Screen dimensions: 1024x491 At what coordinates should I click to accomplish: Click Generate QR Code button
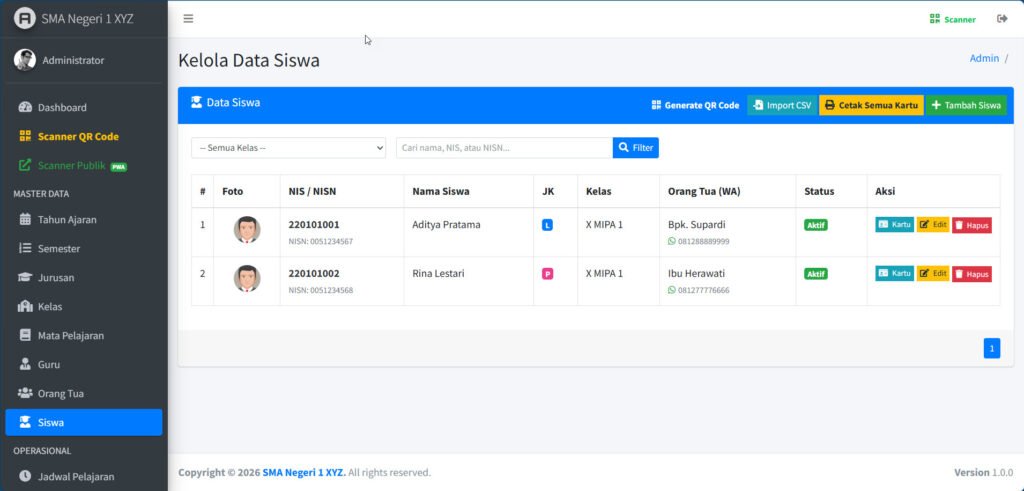pos(696,105)
